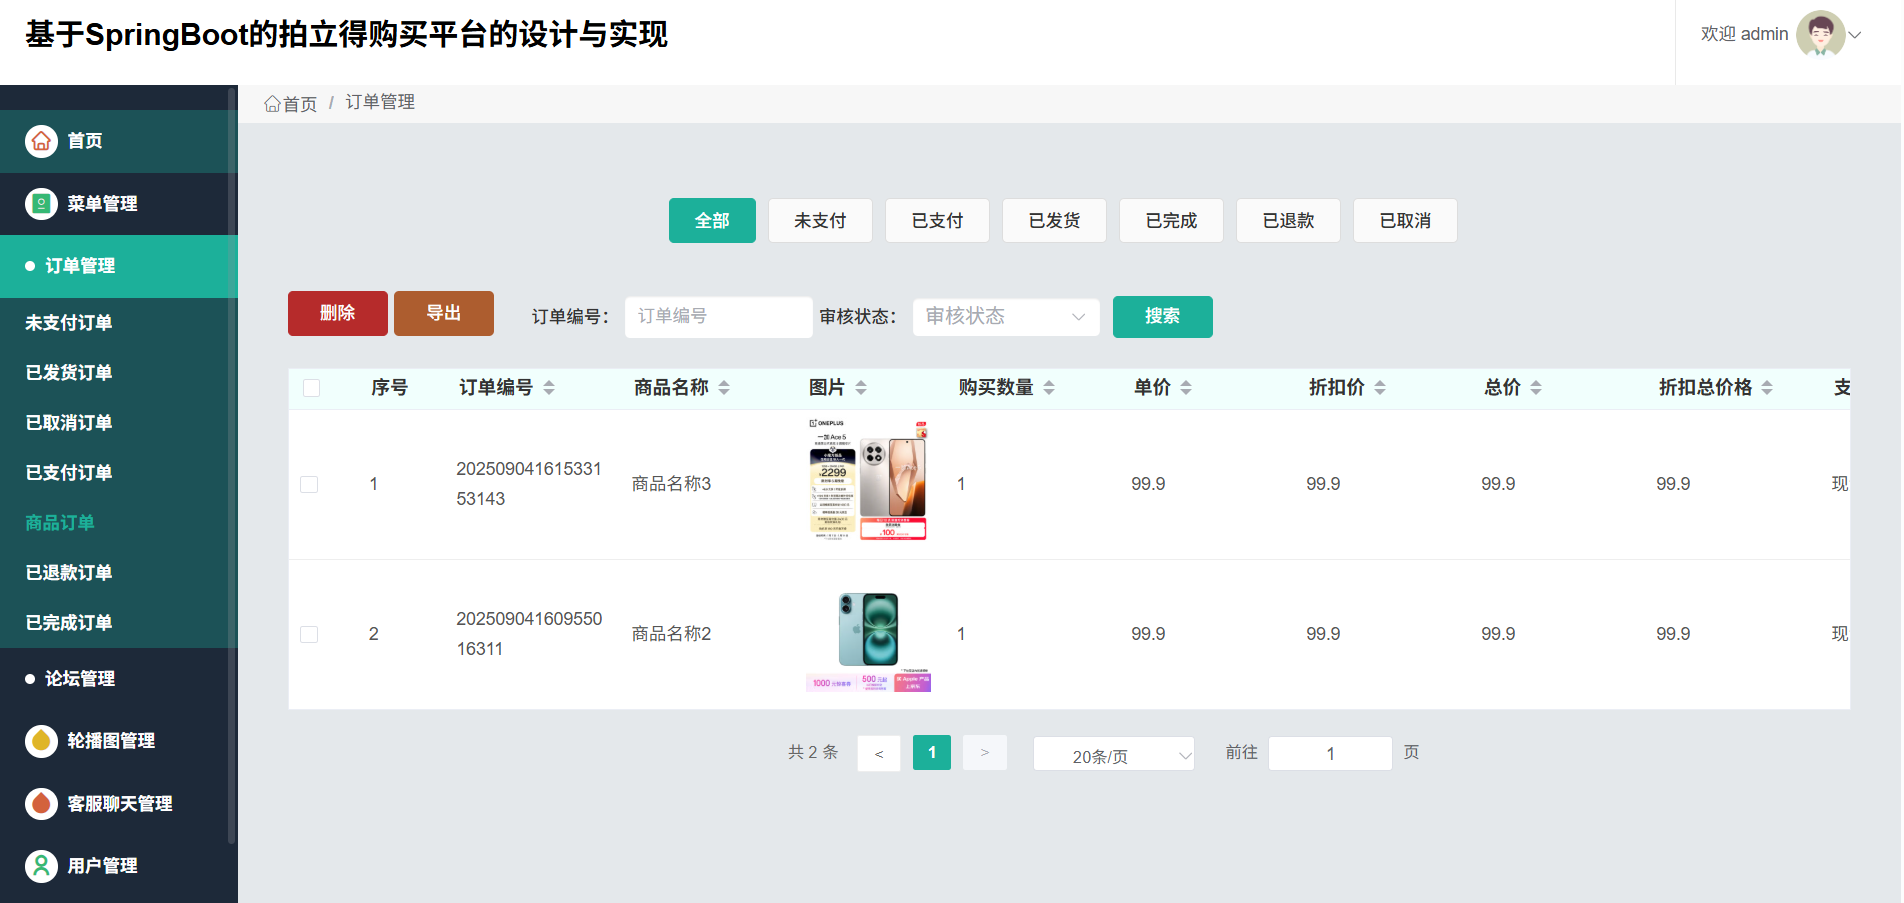
Task: Click the sidebar vertical scrollbar
Action: [232, 465]
